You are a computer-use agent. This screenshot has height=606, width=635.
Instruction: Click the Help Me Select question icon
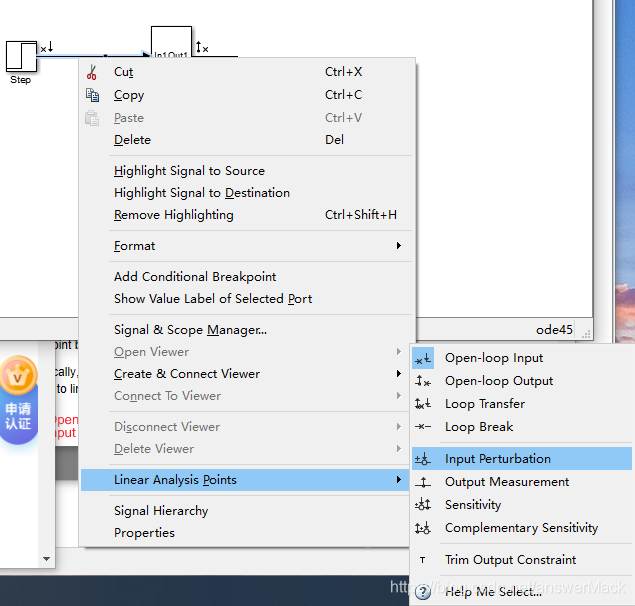coord(423,592)
